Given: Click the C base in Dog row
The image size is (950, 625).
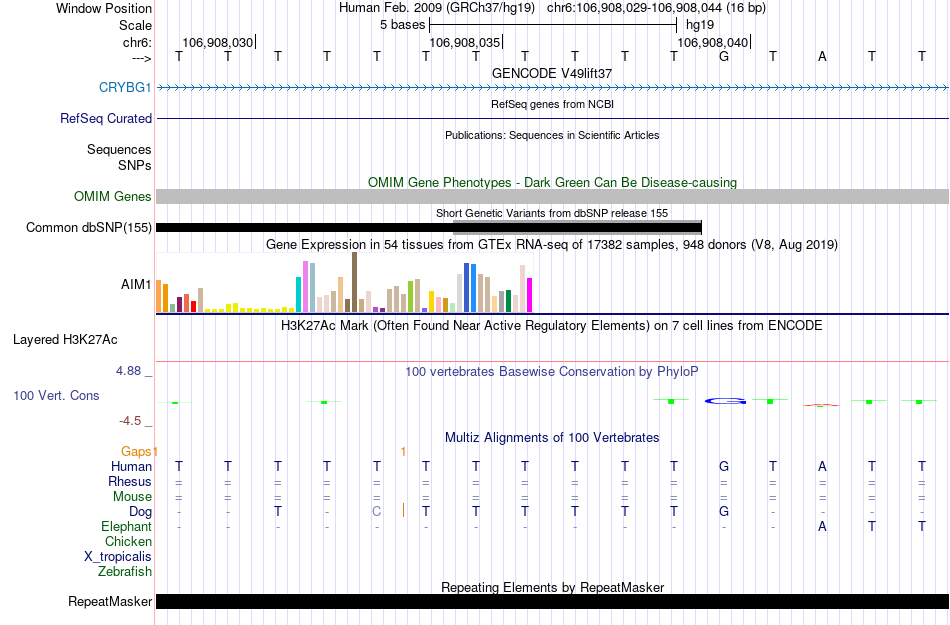Looking at the screenshot, I should coord(377,512).
